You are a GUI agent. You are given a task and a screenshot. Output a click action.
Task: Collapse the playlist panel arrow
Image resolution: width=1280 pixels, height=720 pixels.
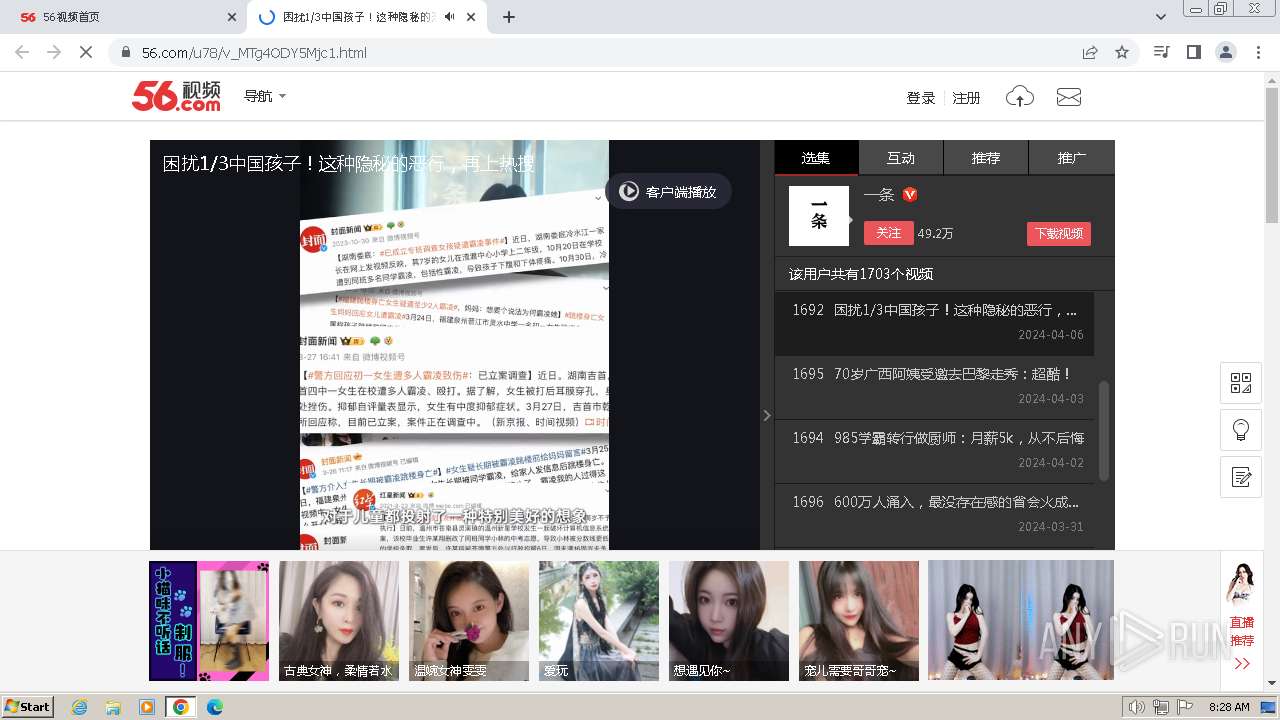pyautogui.click(x=767, y=415)
